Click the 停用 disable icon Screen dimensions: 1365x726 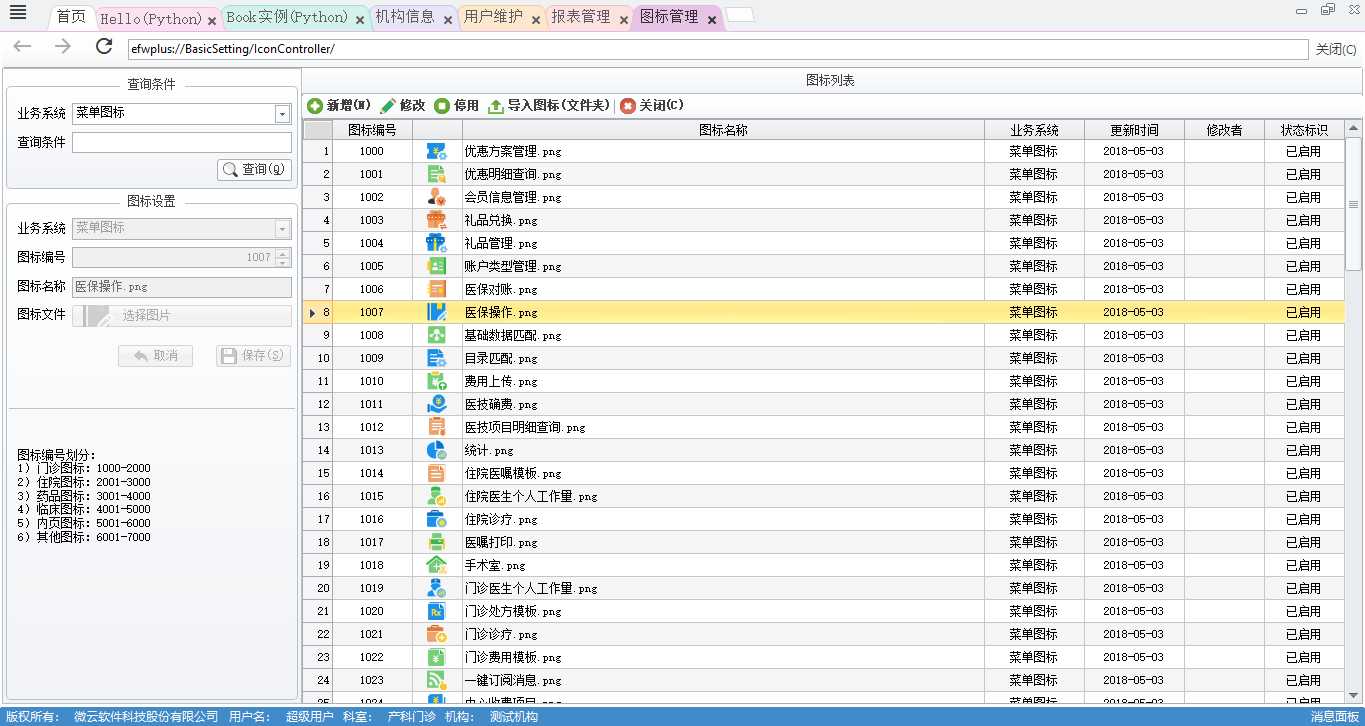click(x=442, y=106)
